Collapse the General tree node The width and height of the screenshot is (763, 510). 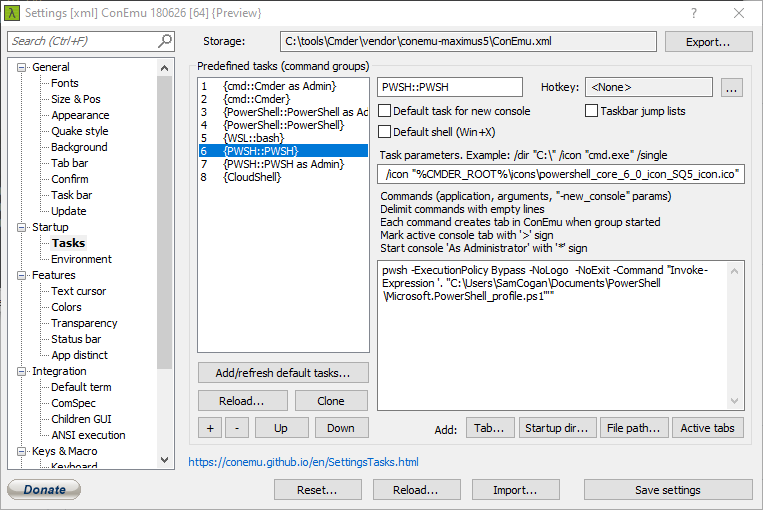tap(21, 67)
